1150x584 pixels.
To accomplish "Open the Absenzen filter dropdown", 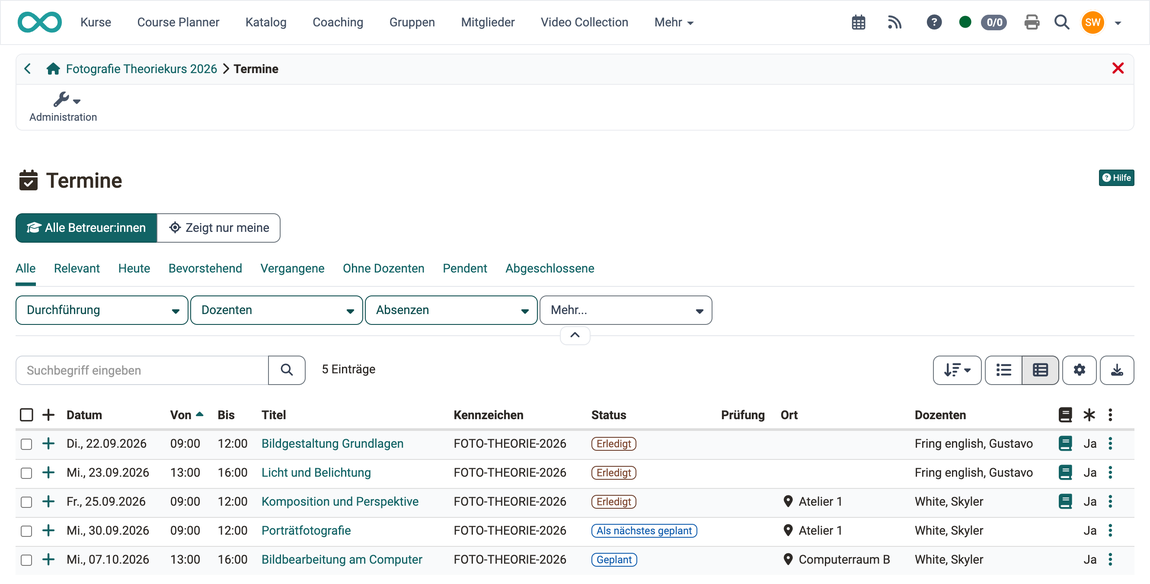I will coord(451,310).
